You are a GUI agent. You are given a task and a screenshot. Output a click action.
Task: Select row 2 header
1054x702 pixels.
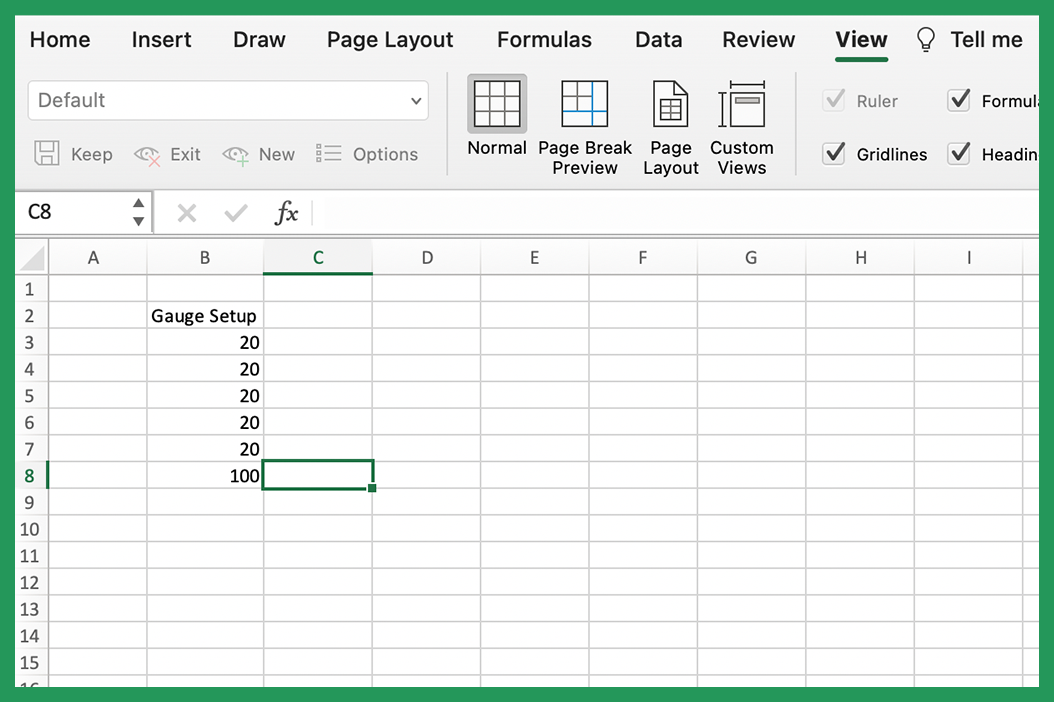click(30, 315)
